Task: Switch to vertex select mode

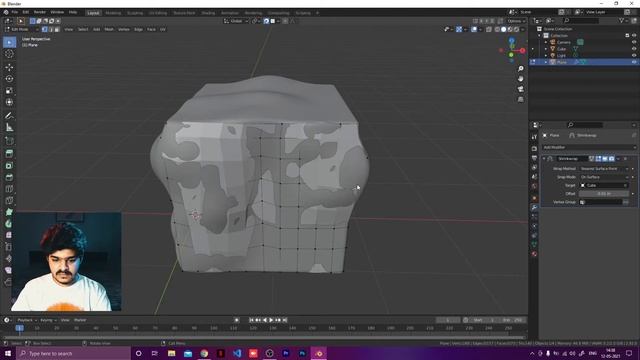Action: click(x=44, y=29)
